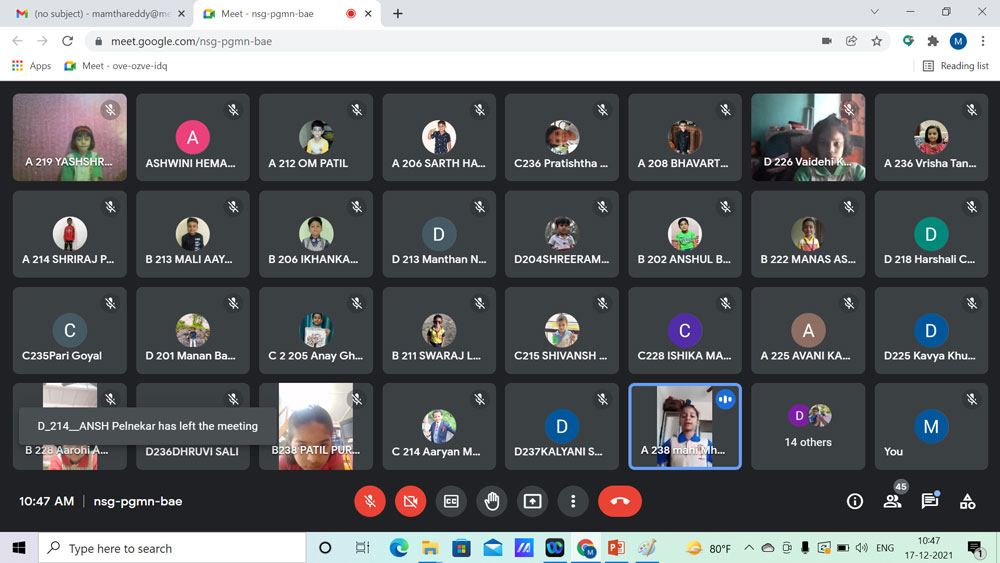Screen dimensions: 1000x563
Task: Click the raise hand icon
Action: pos(492,501)
